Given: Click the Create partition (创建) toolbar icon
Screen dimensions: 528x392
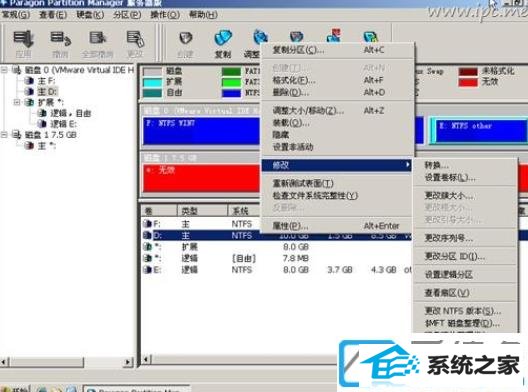Looking at the screenshot, I should pos(185,39).
